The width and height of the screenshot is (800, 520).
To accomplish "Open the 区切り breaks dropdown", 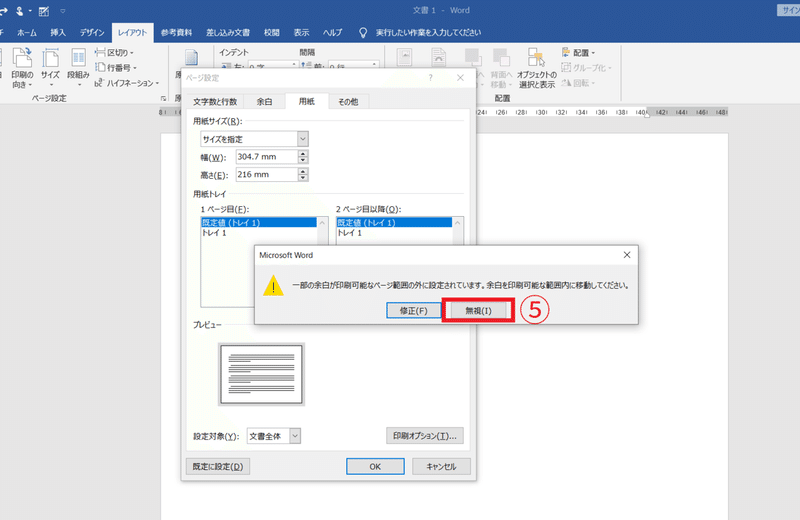I will pyautogui.click(x=114, y=53).
